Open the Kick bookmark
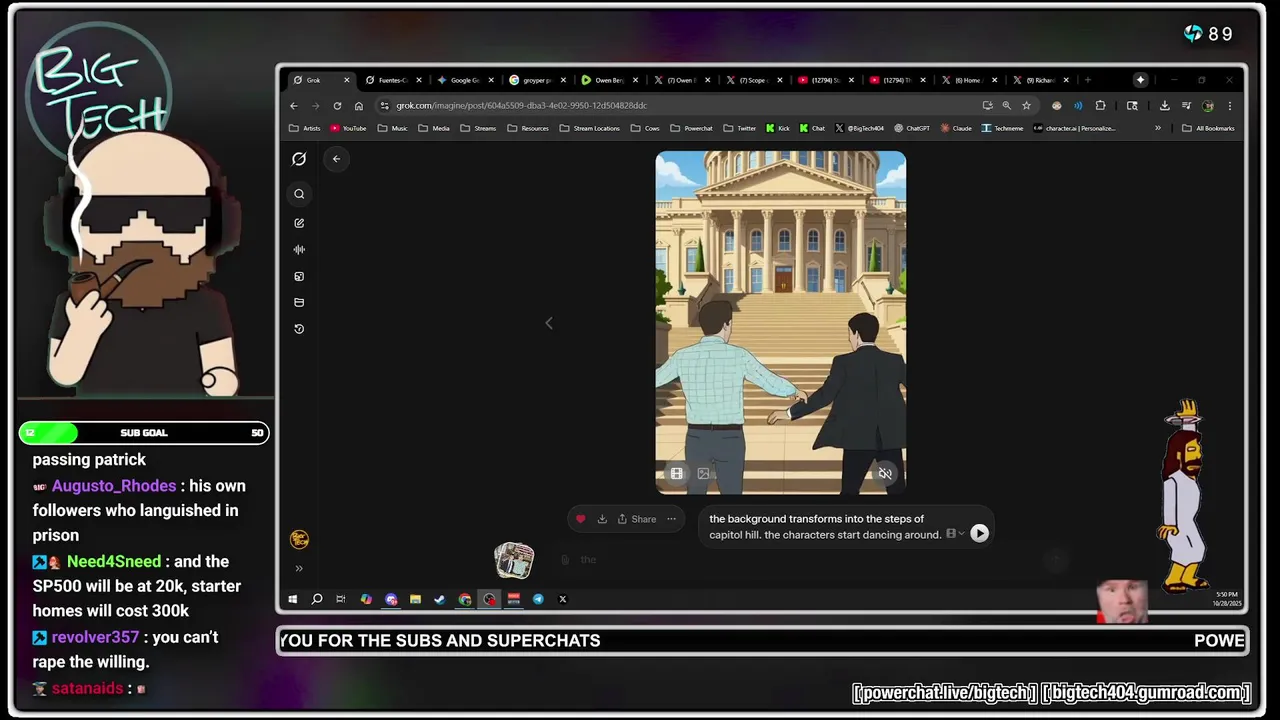This screenshot has width=1280, height=720. click(x=778, y=128)
